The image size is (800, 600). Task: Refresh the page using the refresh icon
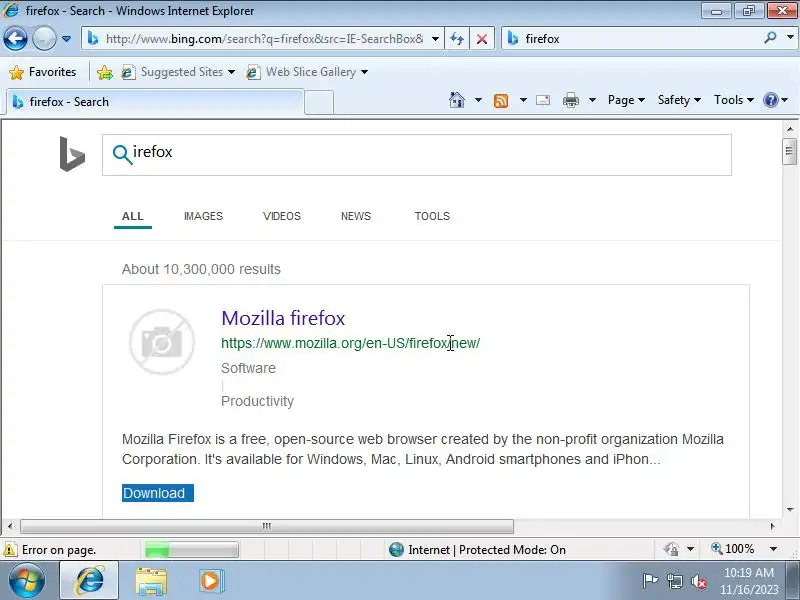point(457,39)
